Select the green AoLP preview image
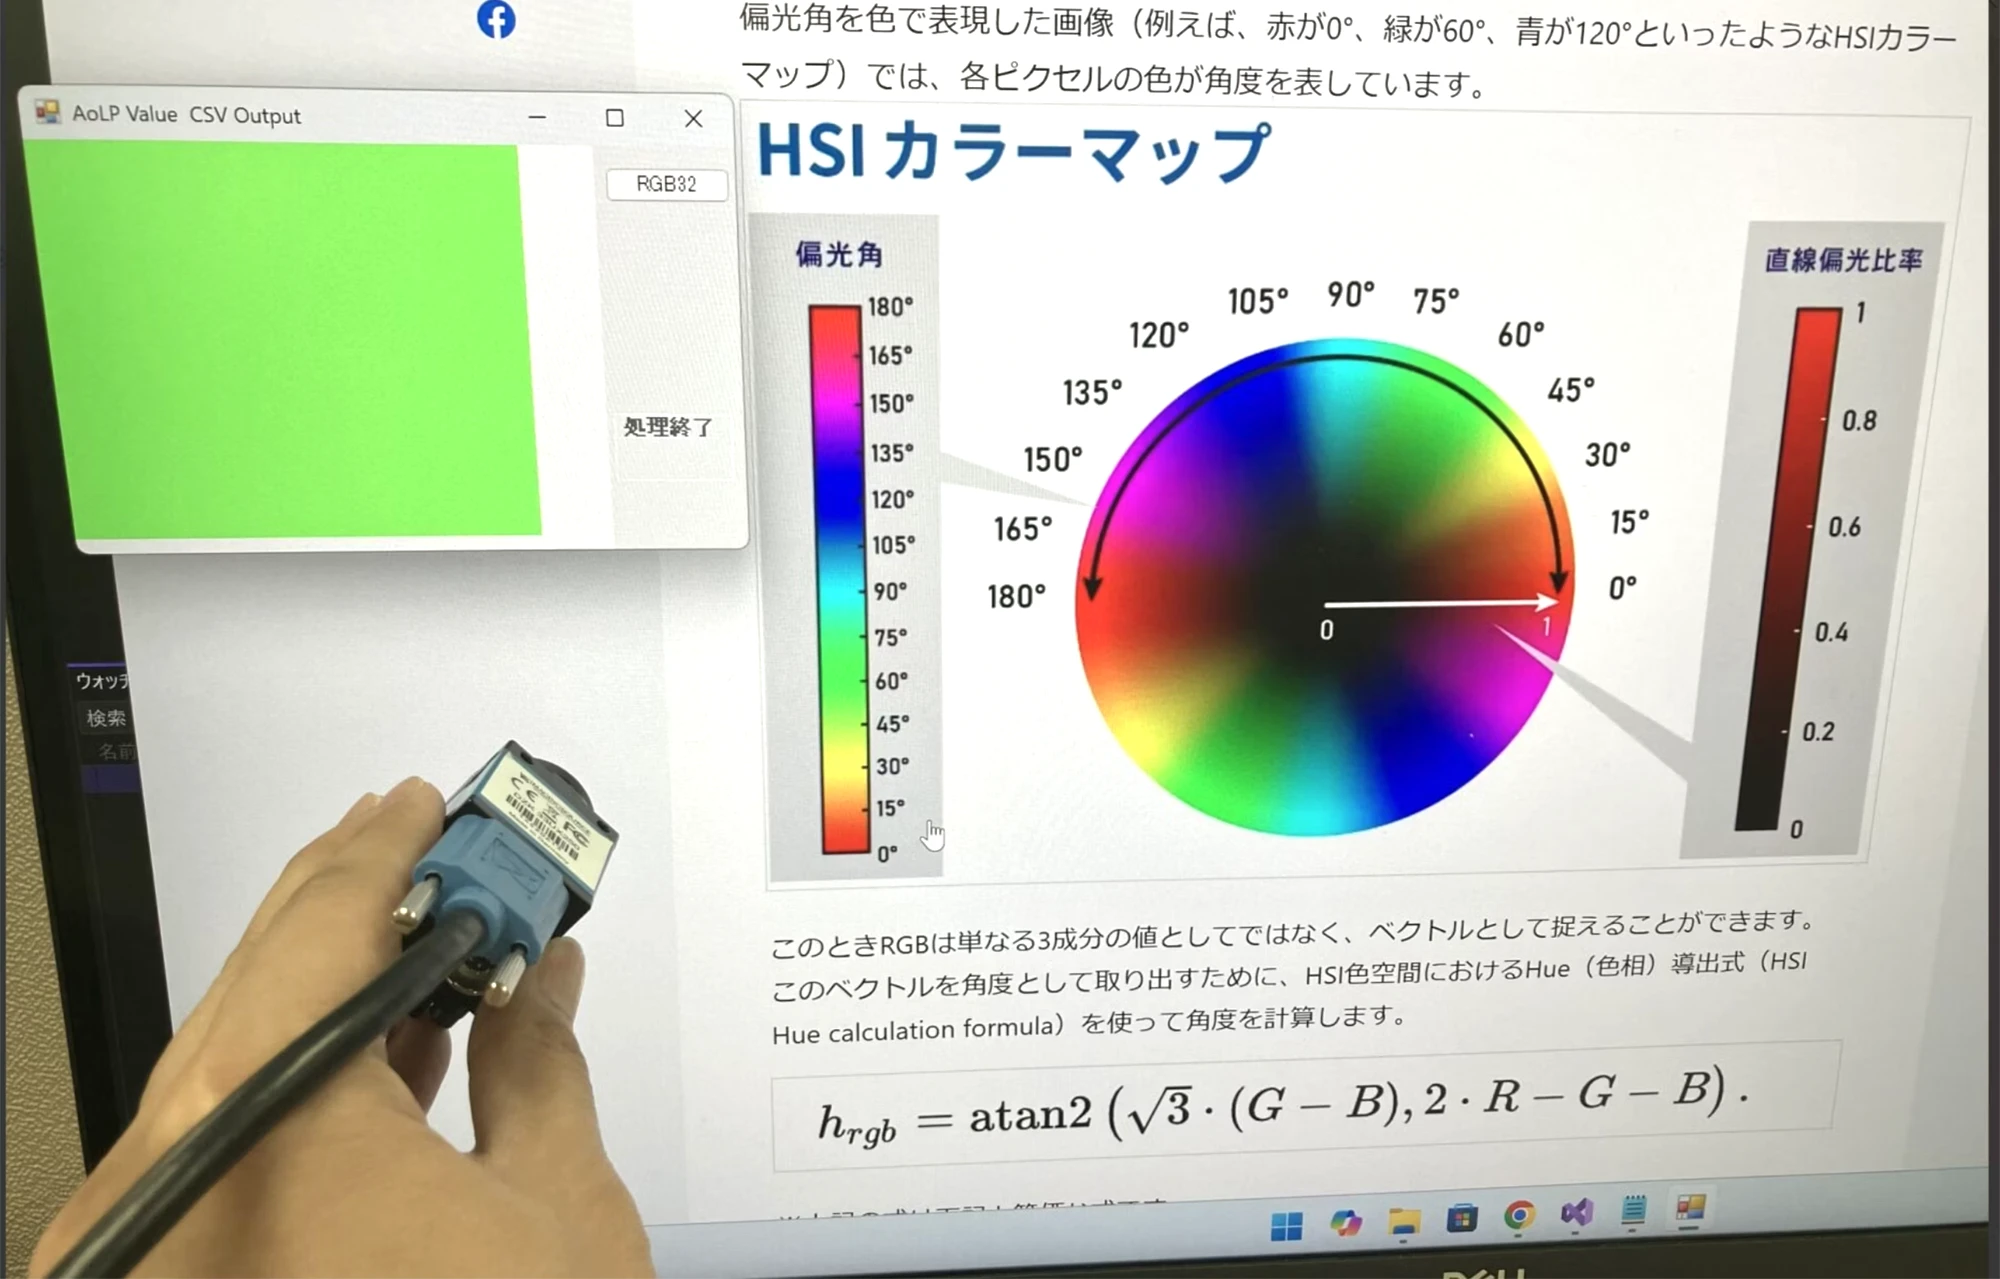Viewport: 2000px width, 1279px height. pos(300,335)
